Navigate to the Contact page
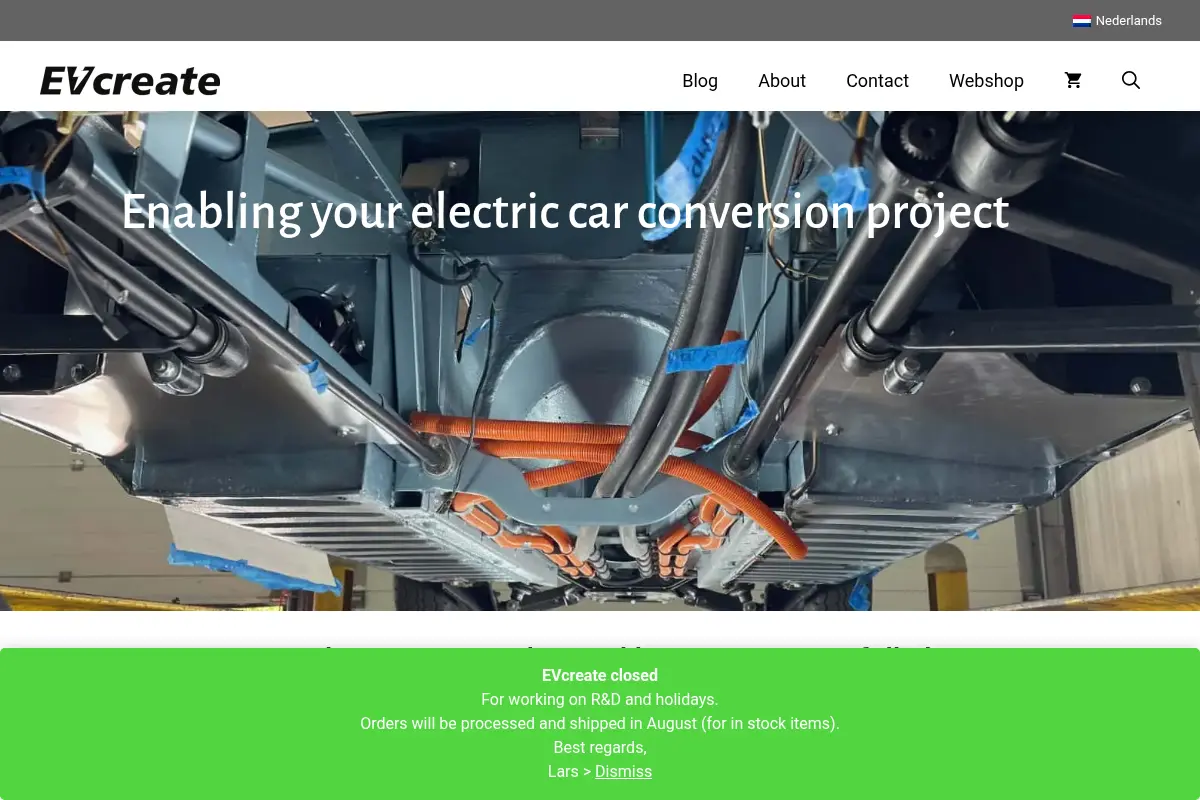The width and height of the screenshot is (1200, 800). click(x=877, y=81)
